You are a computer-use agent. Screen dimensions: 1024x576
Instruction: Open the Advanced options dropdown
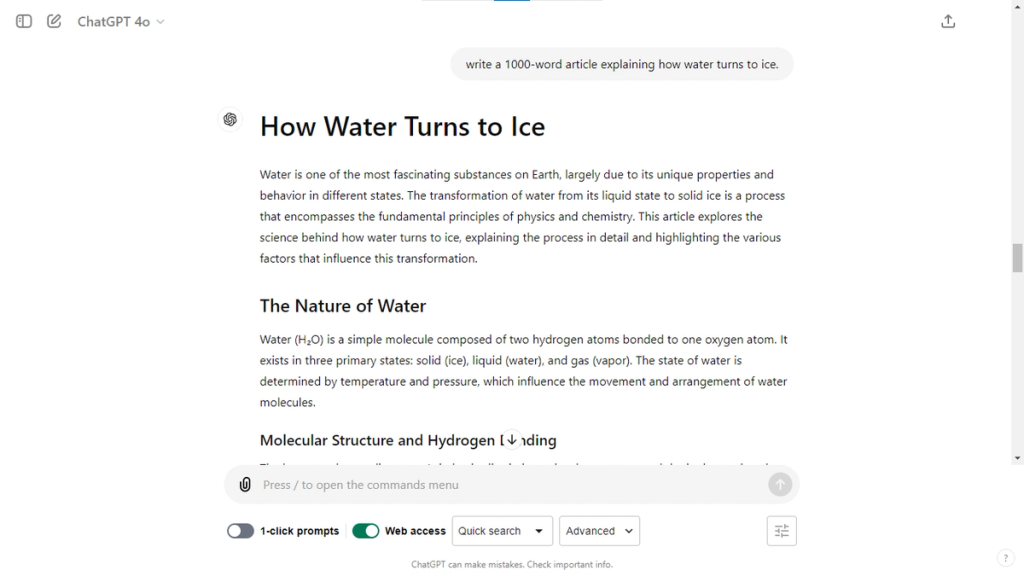pos(599,531)
